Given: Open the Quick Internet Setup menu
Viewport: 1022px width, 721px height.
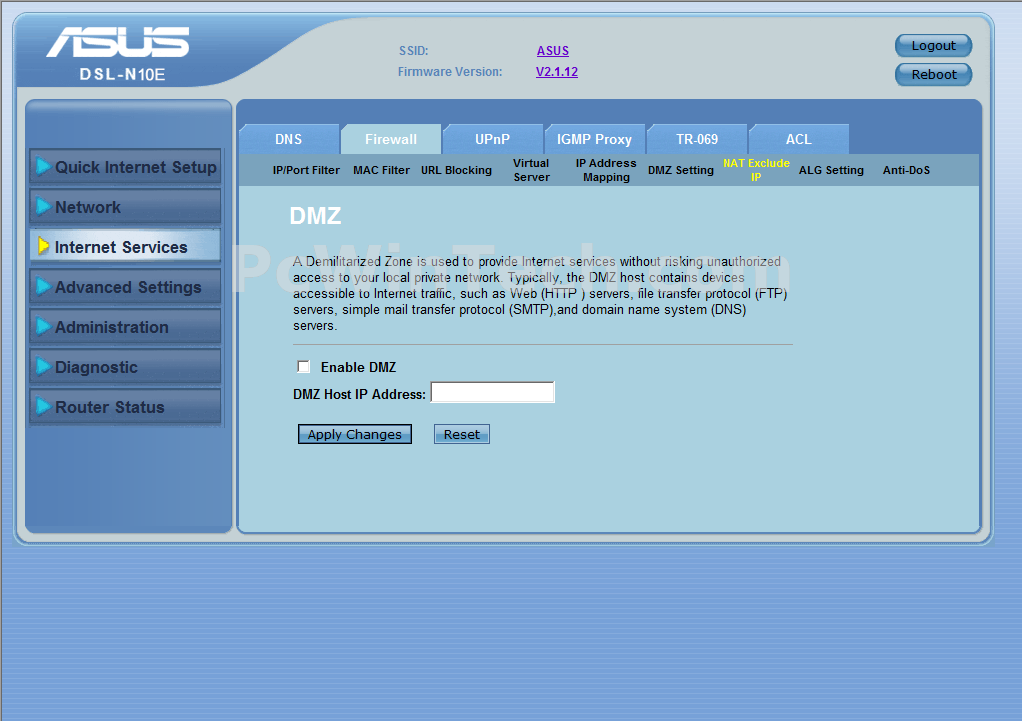Looking at the screenshot, I should (125, 167).
